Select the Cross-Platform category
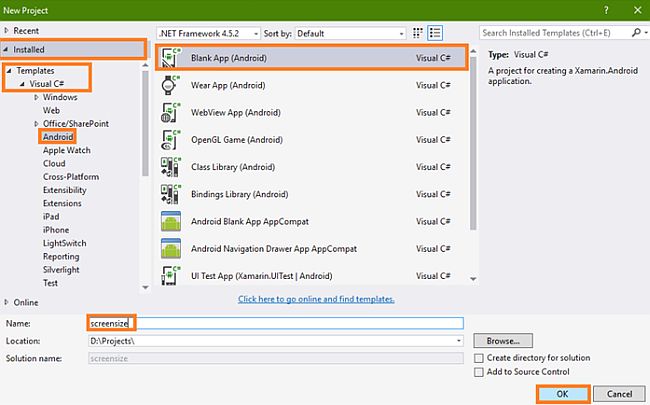The width and height of the screenshot is (650, 405). pos(71,177)
